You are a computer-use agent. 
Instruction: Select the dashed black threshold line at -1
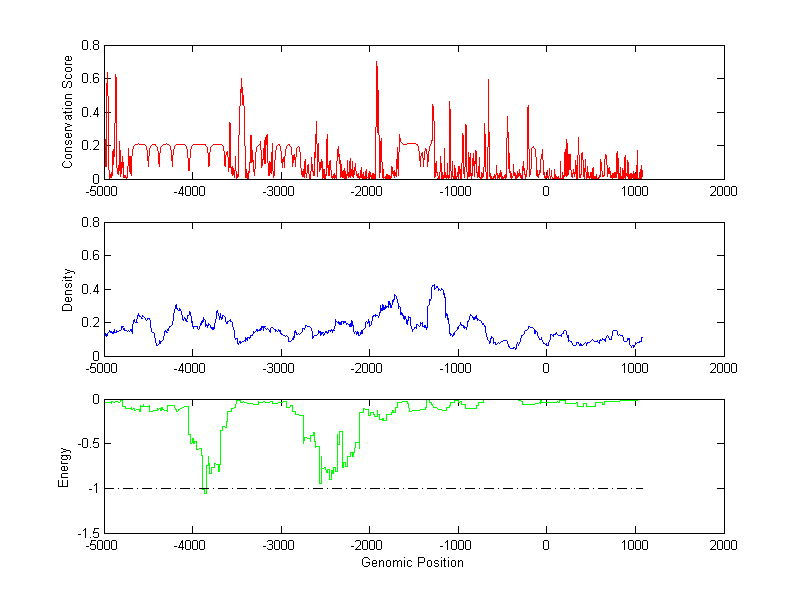(500, 488)
